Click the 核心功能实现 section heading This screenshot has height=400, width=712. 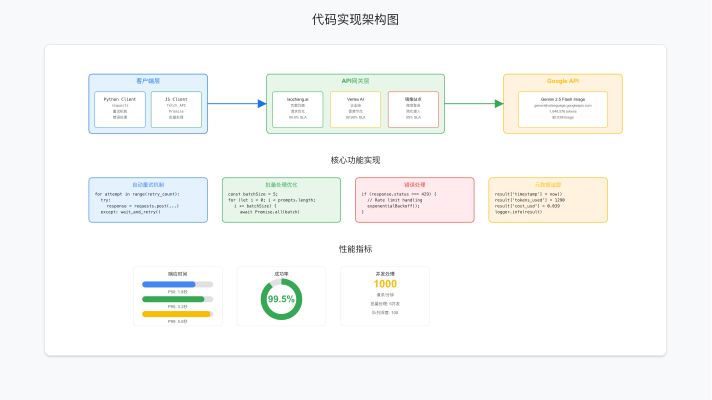point(355,160)
